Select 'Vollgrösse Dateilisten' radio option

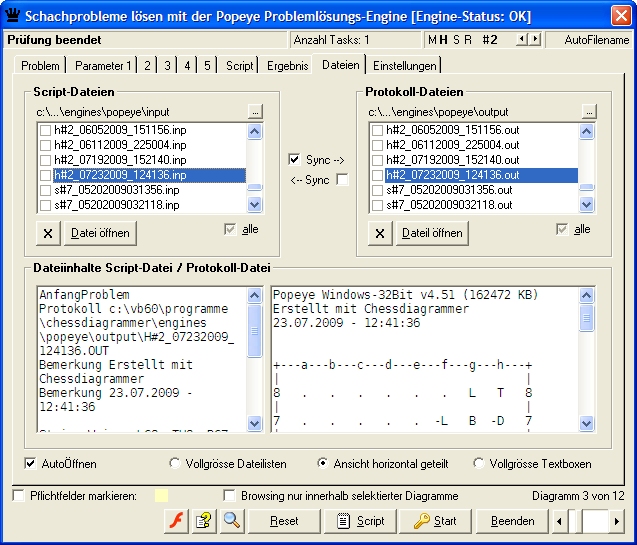point(176,464)
